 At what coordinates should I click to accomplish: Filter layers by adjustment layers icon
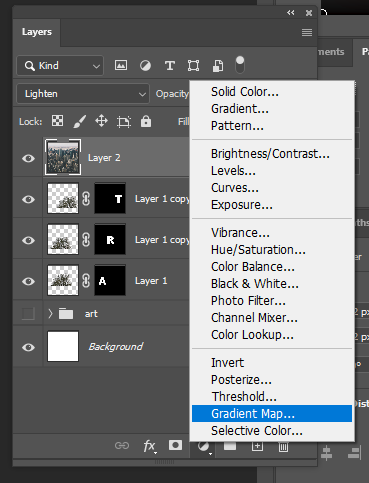pos(145,65)
